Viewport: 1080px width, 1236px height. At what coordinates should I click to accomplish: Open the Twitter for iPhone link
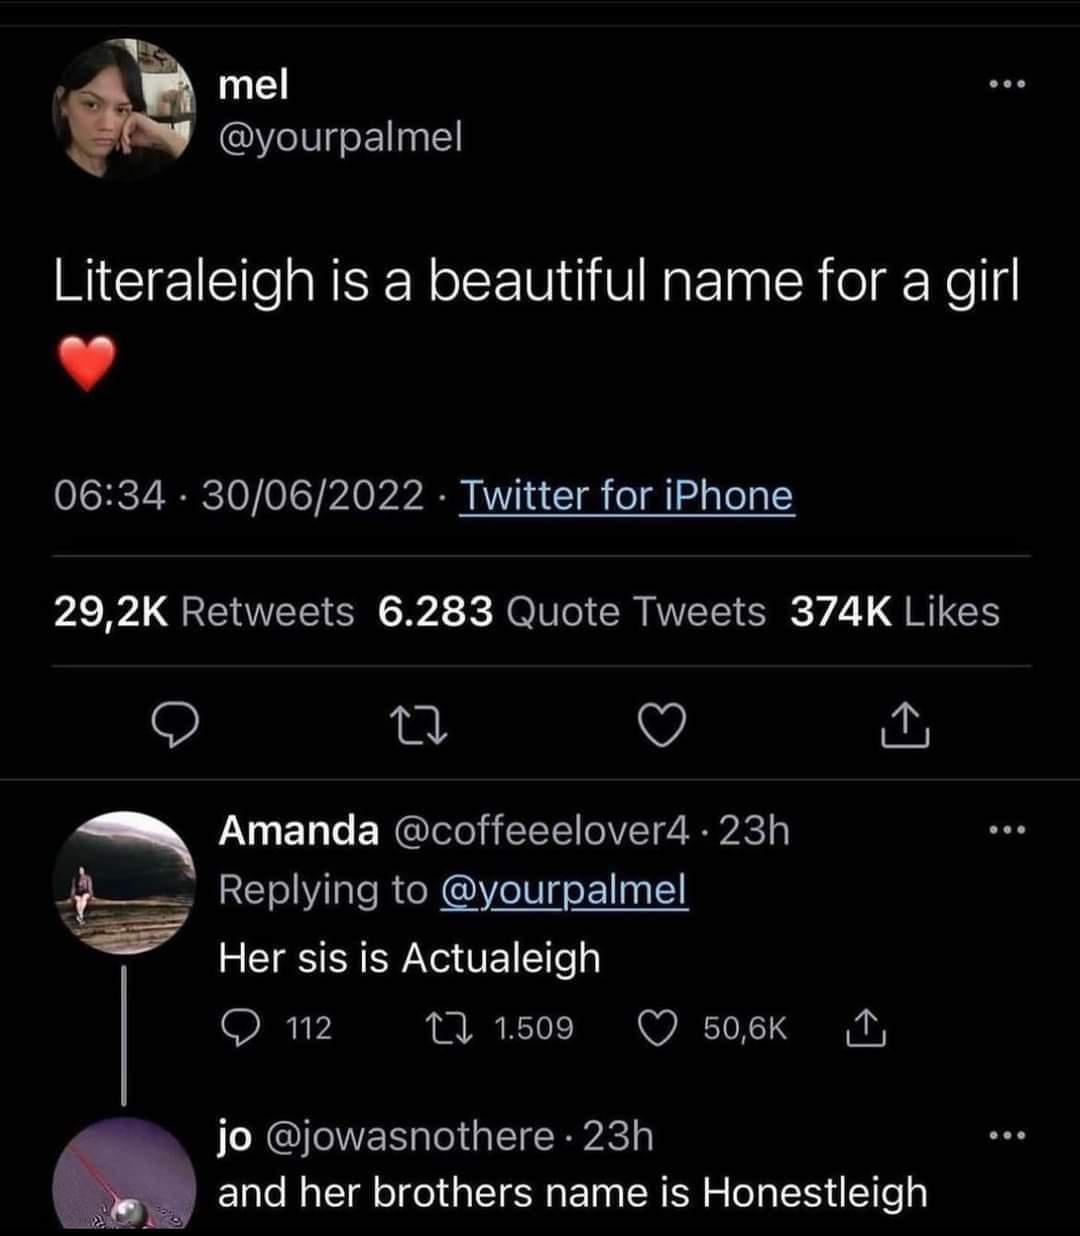point(626,496)
